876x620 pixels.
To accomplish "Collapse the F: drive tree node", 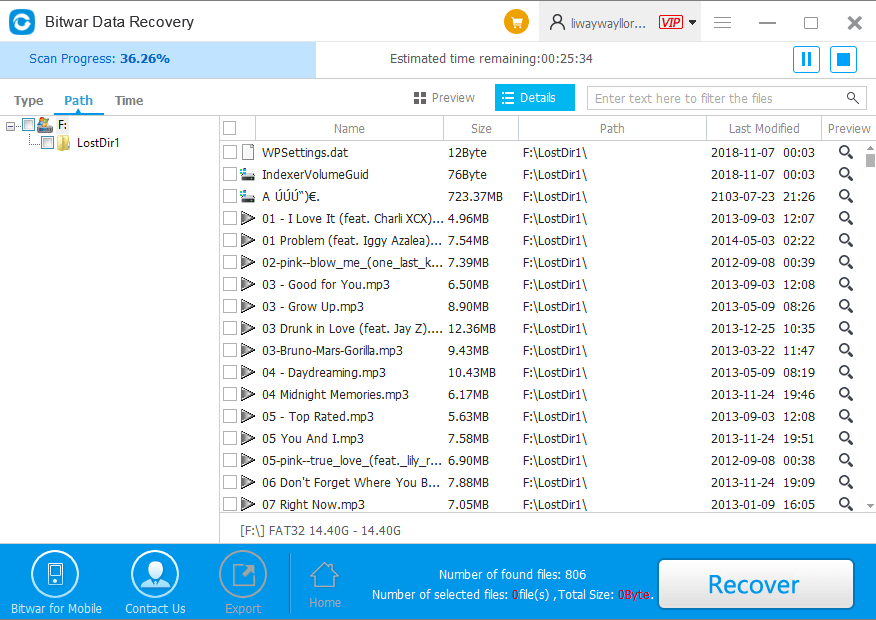I will [10, 126].
